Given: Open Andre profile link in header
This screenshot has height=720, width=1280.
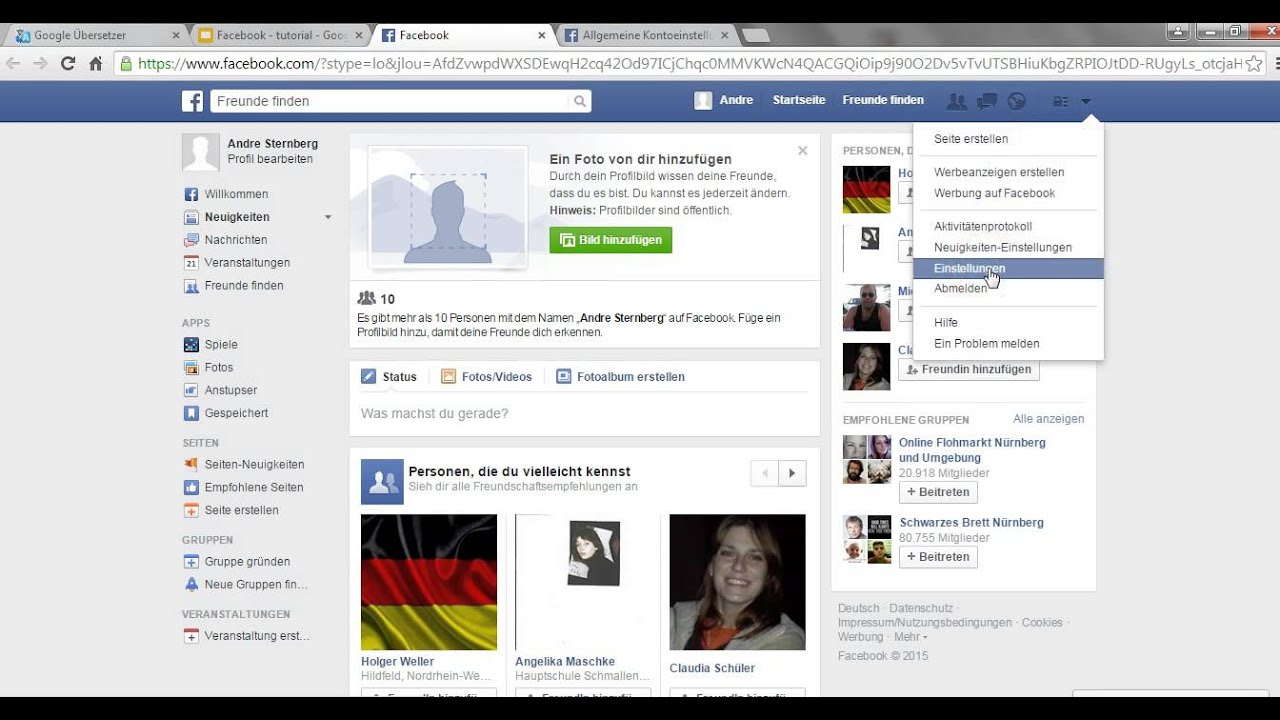Looking at the screenshot, I should (x=724, y=101).
